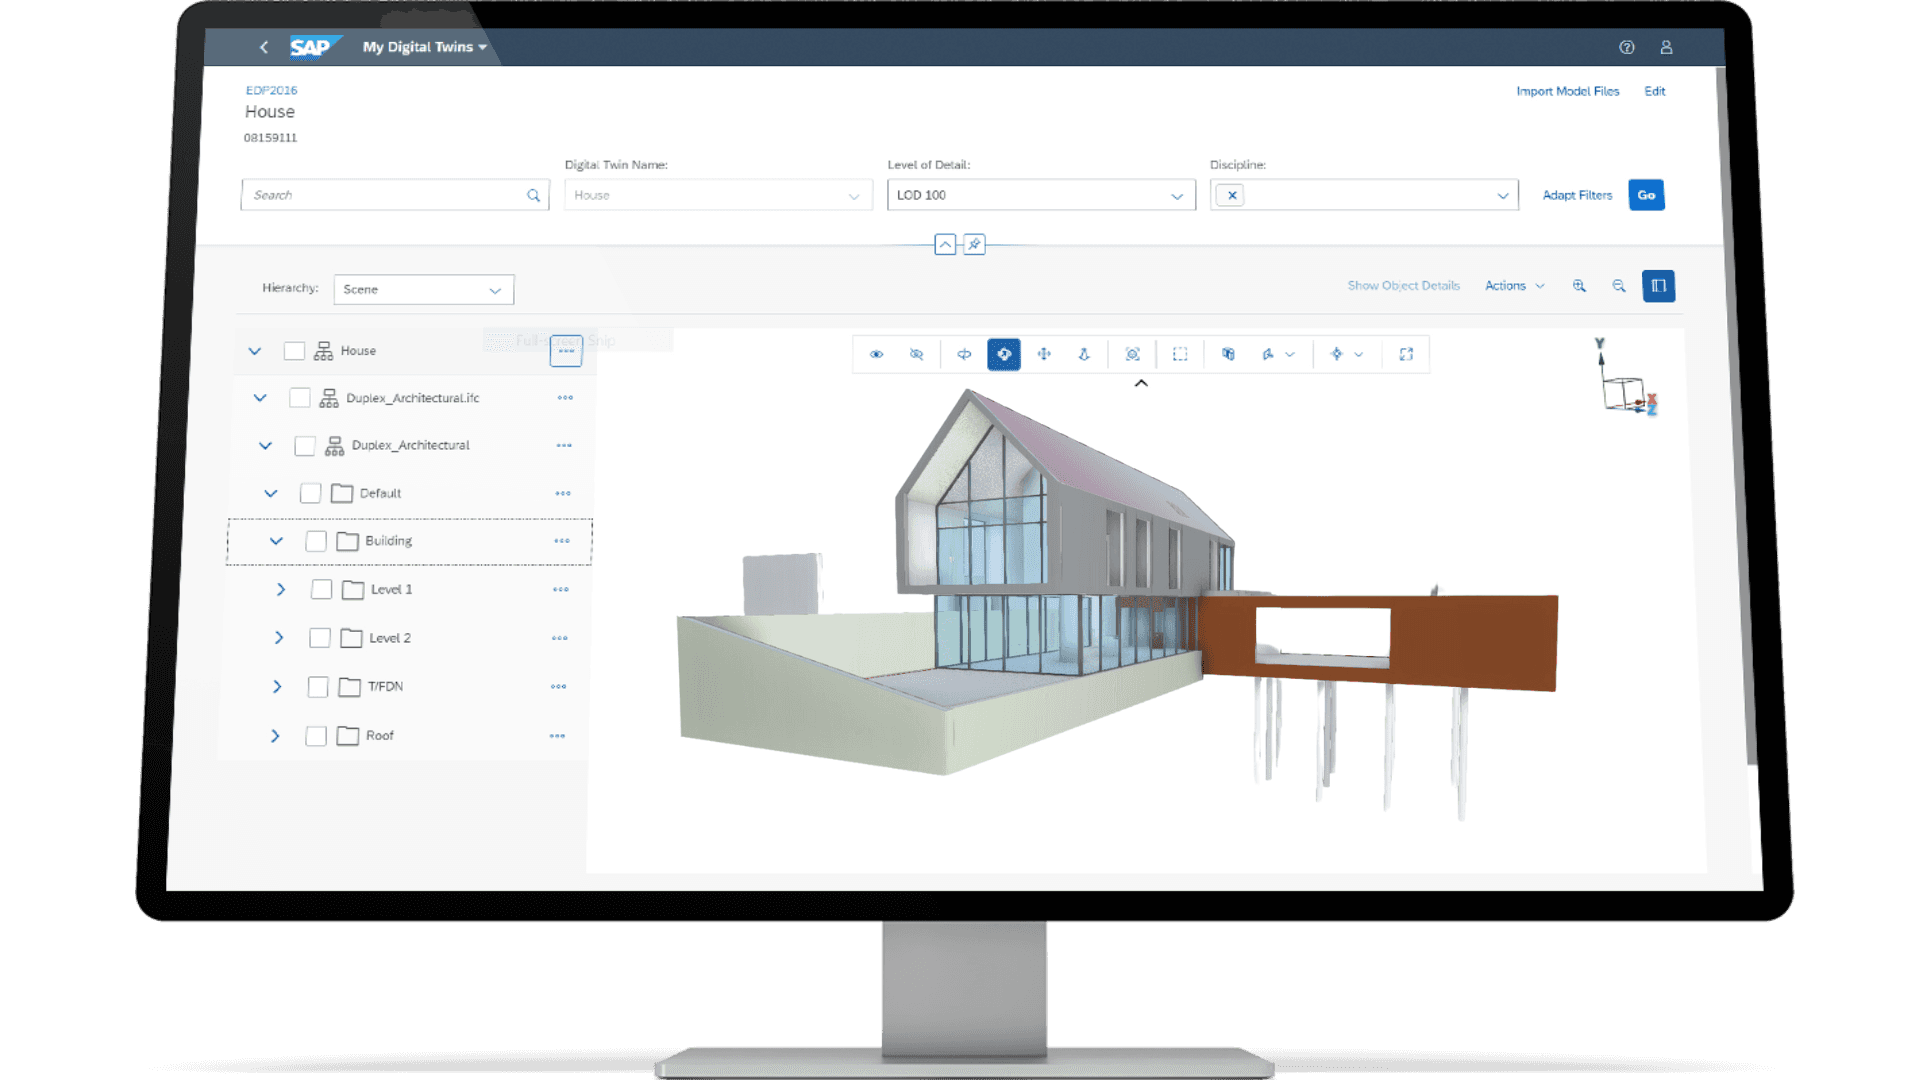Enter full screen in 3D viewer
Screen dimensions: 1920x1080
(1406, 354)
